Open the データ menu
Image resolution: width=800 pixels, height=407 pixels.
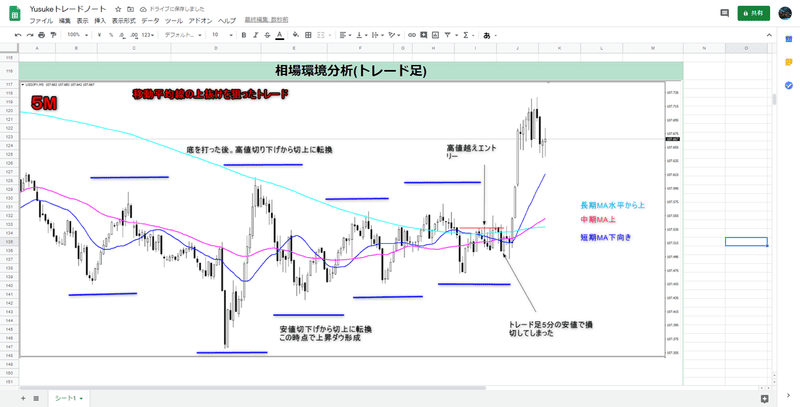pos(150,21)
